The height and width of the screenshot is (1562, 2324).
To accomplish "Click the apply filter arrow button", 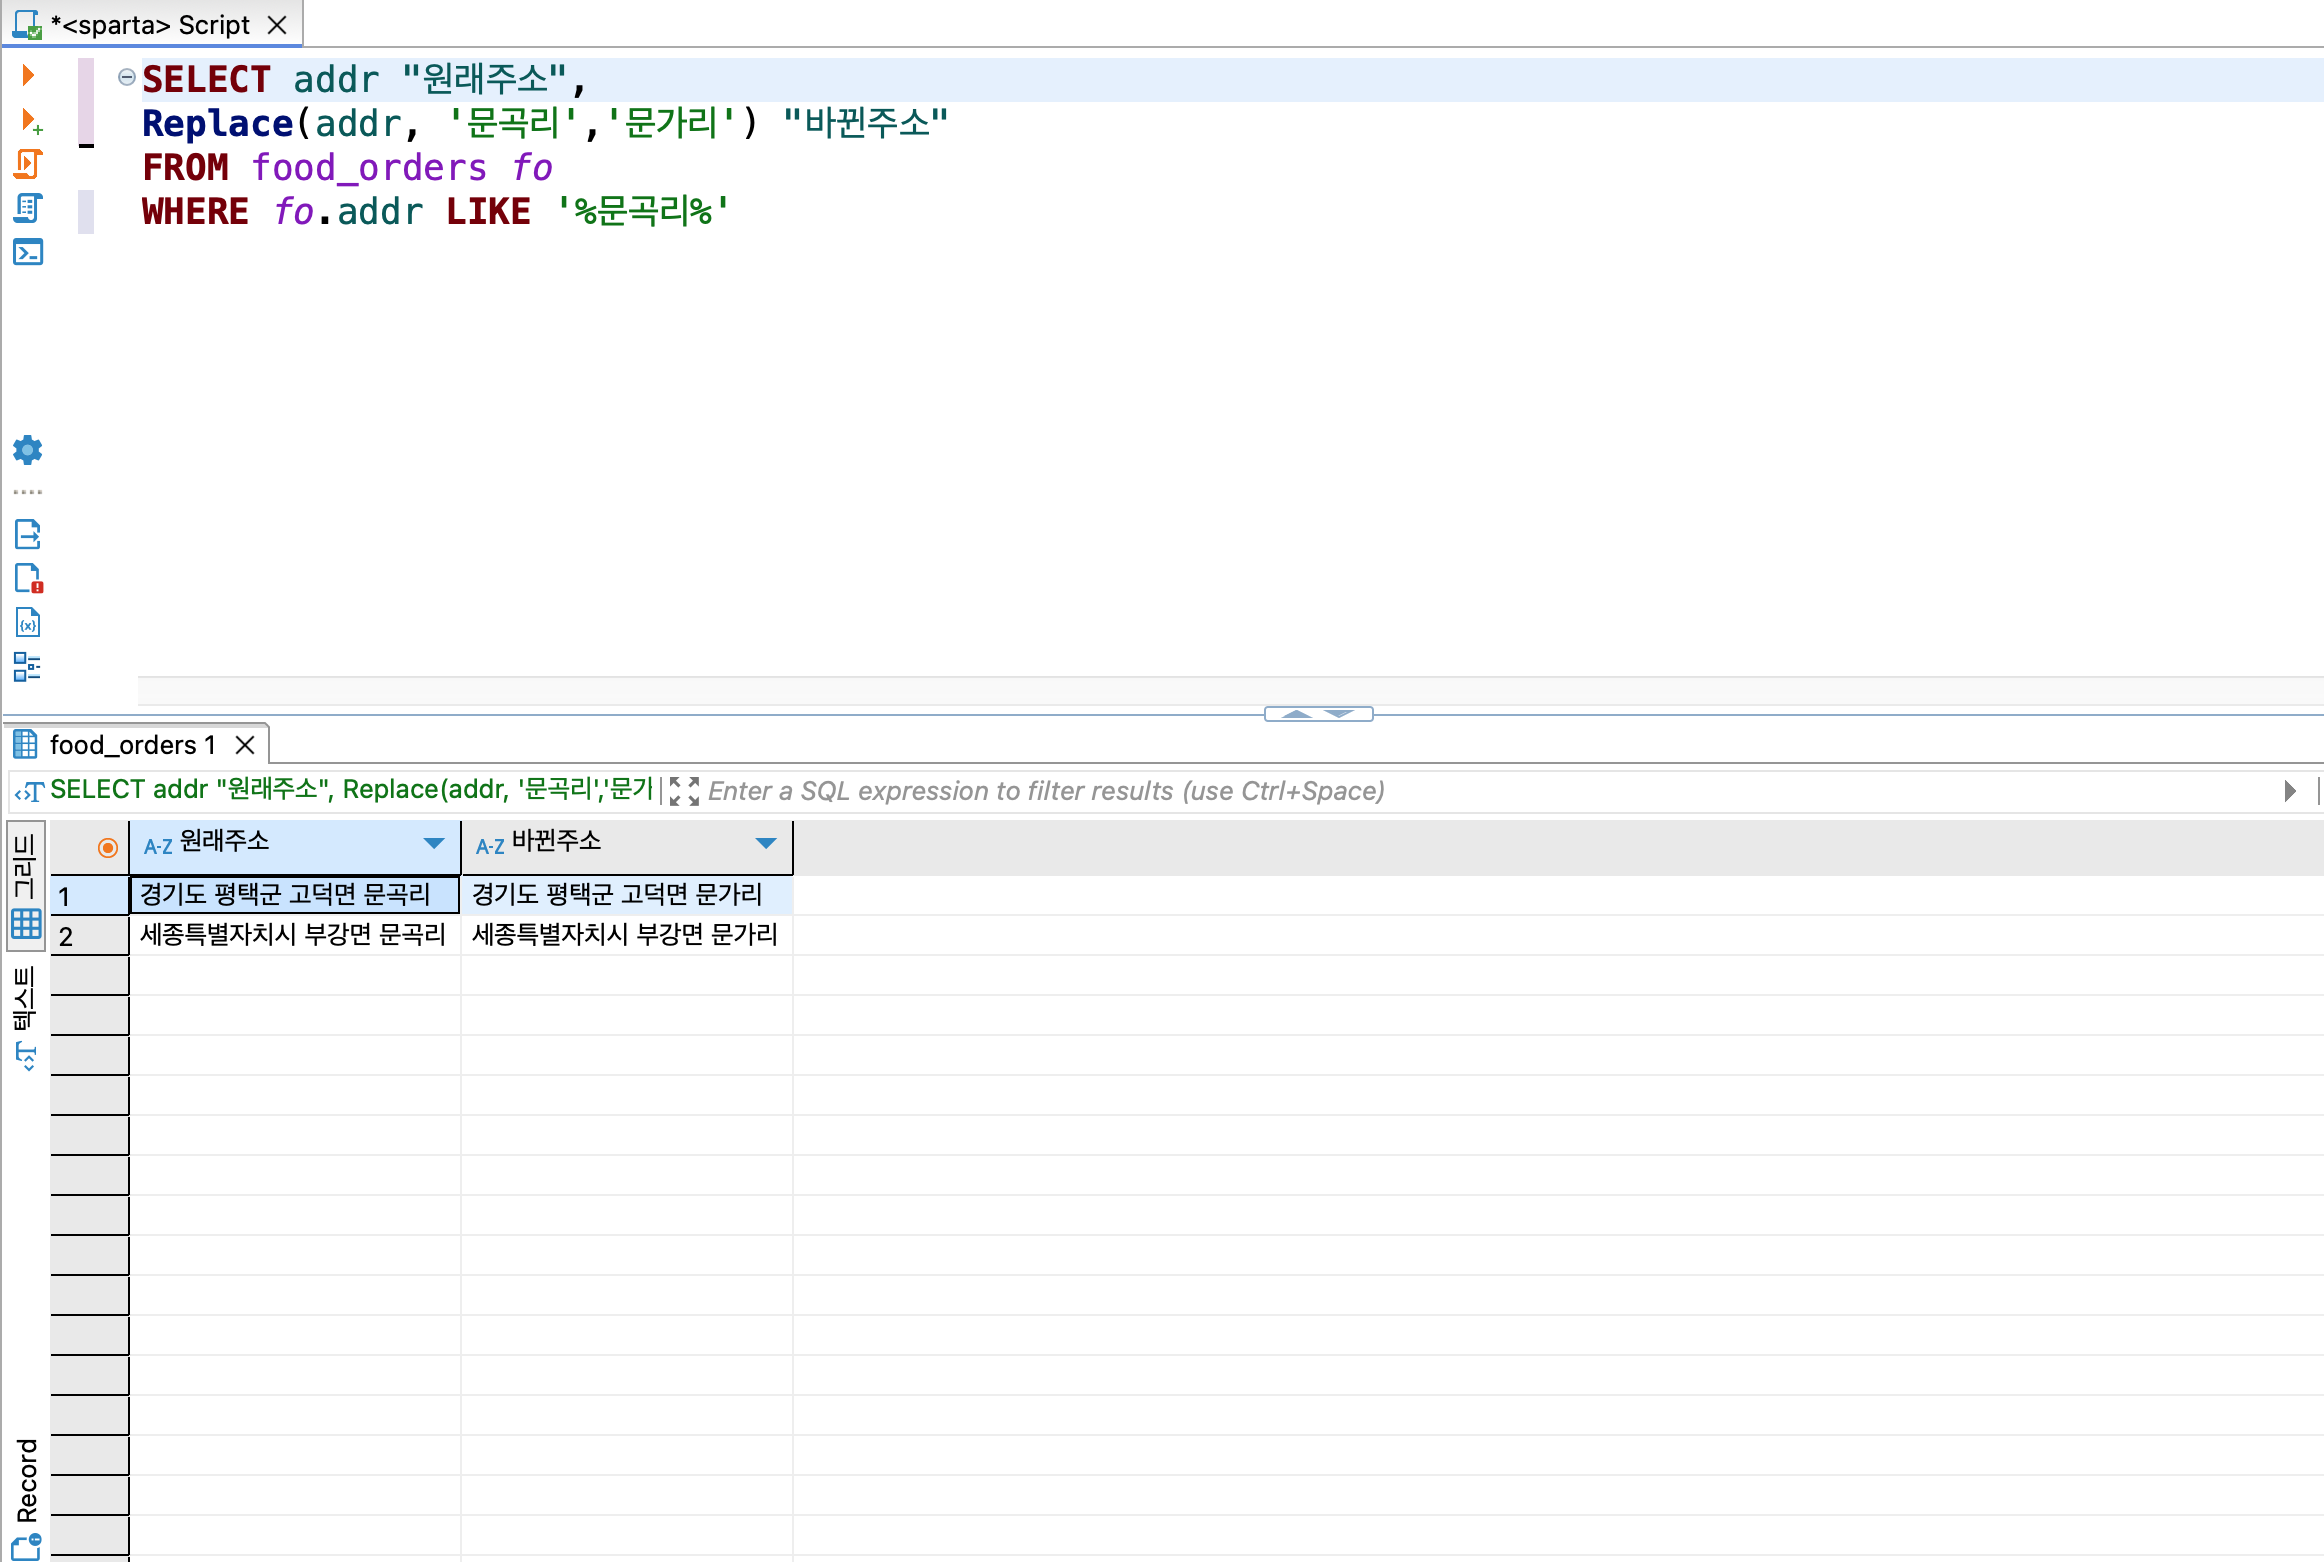I will click(x=2290, y=791).
